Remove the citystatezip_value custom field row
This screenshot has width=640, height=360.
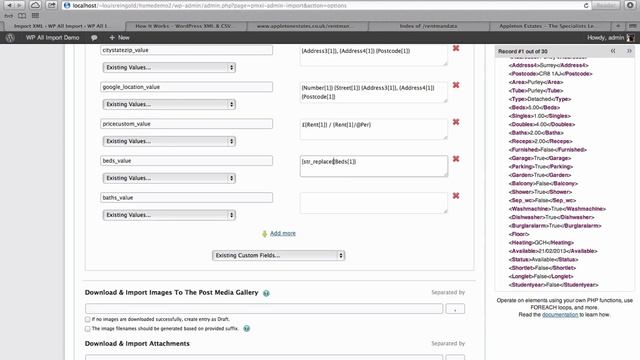pos(456,48)
